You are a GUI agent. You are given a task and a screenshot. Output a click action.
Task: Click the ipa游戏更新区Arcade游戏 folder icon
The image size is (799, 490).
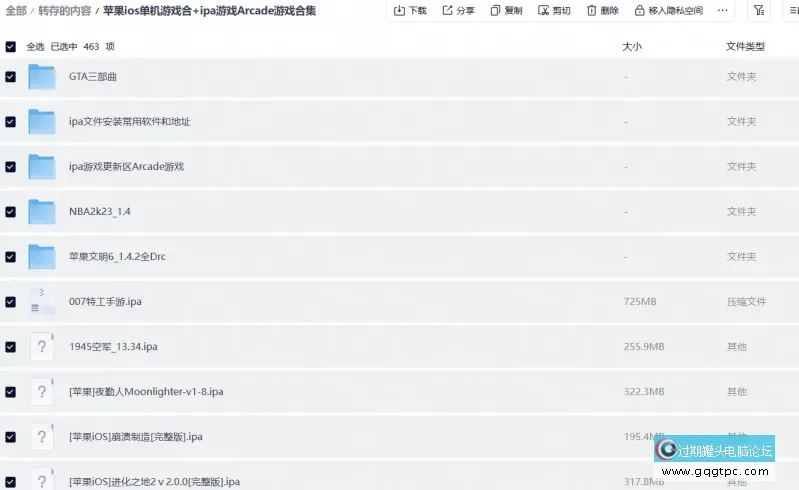[42, 167]
